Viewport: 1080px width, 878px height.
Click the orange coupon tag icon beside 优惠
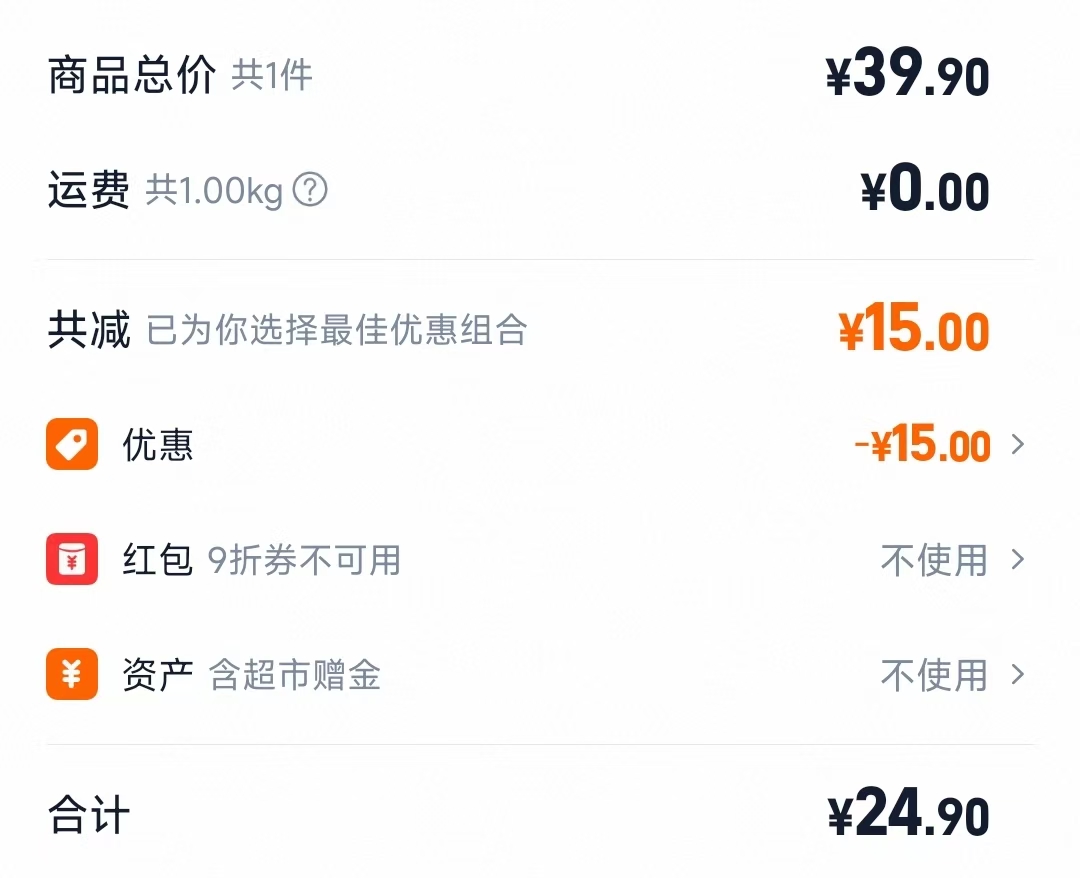[x=70, y=444]
